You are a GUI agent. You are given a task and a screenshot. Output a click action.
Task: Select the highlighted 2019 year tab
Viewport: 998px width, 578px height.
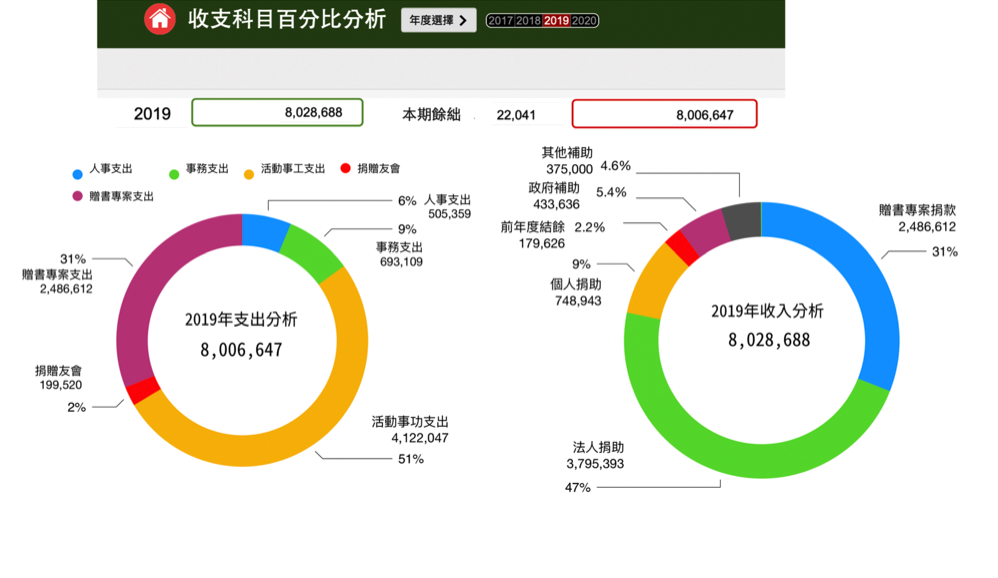(x=557, y=20)
